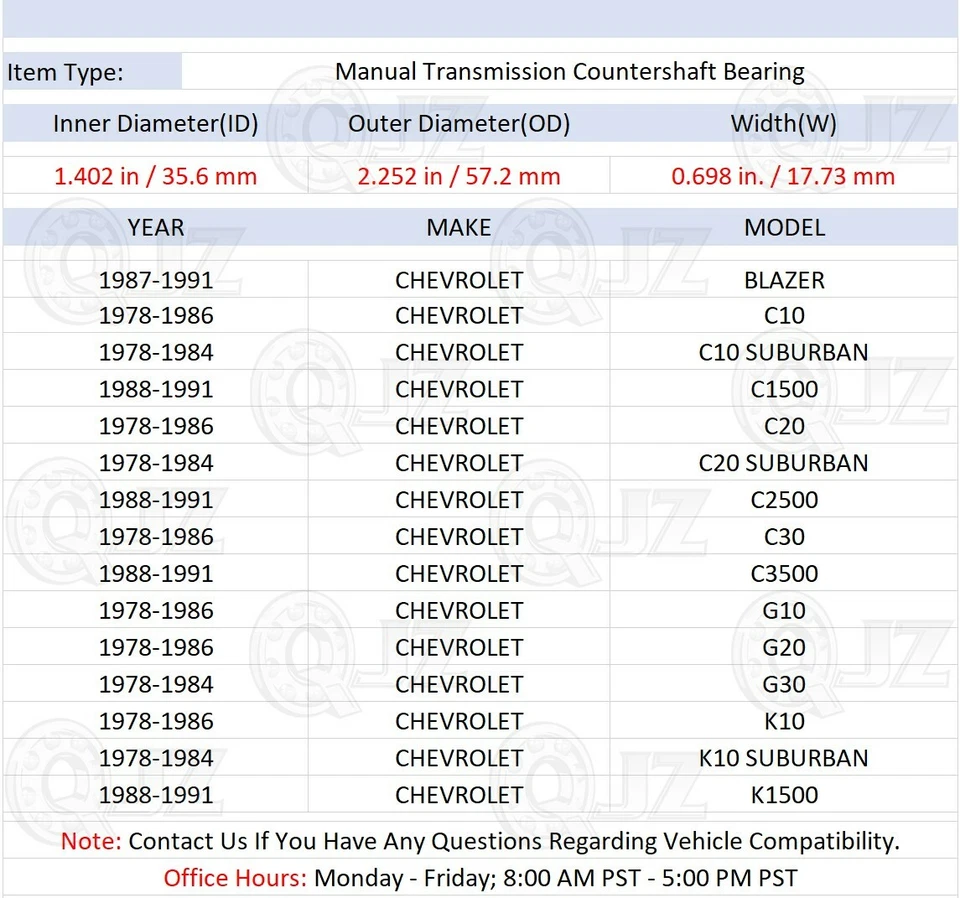This screenshot has height=898, width=960.
Task: Select the 1.402 in / 35.6 mm value
Action: pyautogui.click(x=155, y=176)
